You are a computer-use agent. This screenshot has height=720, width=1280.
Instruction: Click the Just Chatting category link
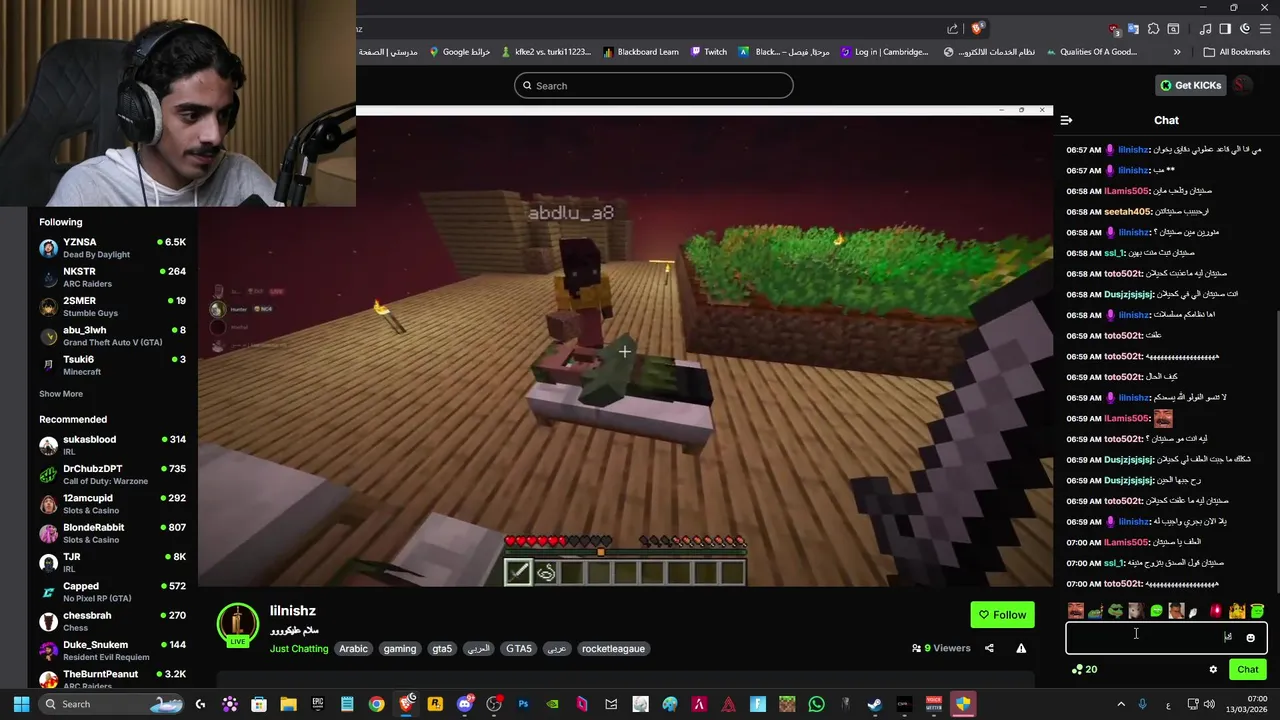(299, 648)
